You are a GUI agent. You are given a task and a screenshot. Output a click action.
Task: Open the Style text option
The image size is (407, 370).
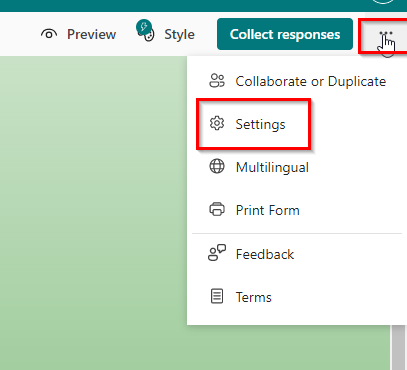[179, 35]
